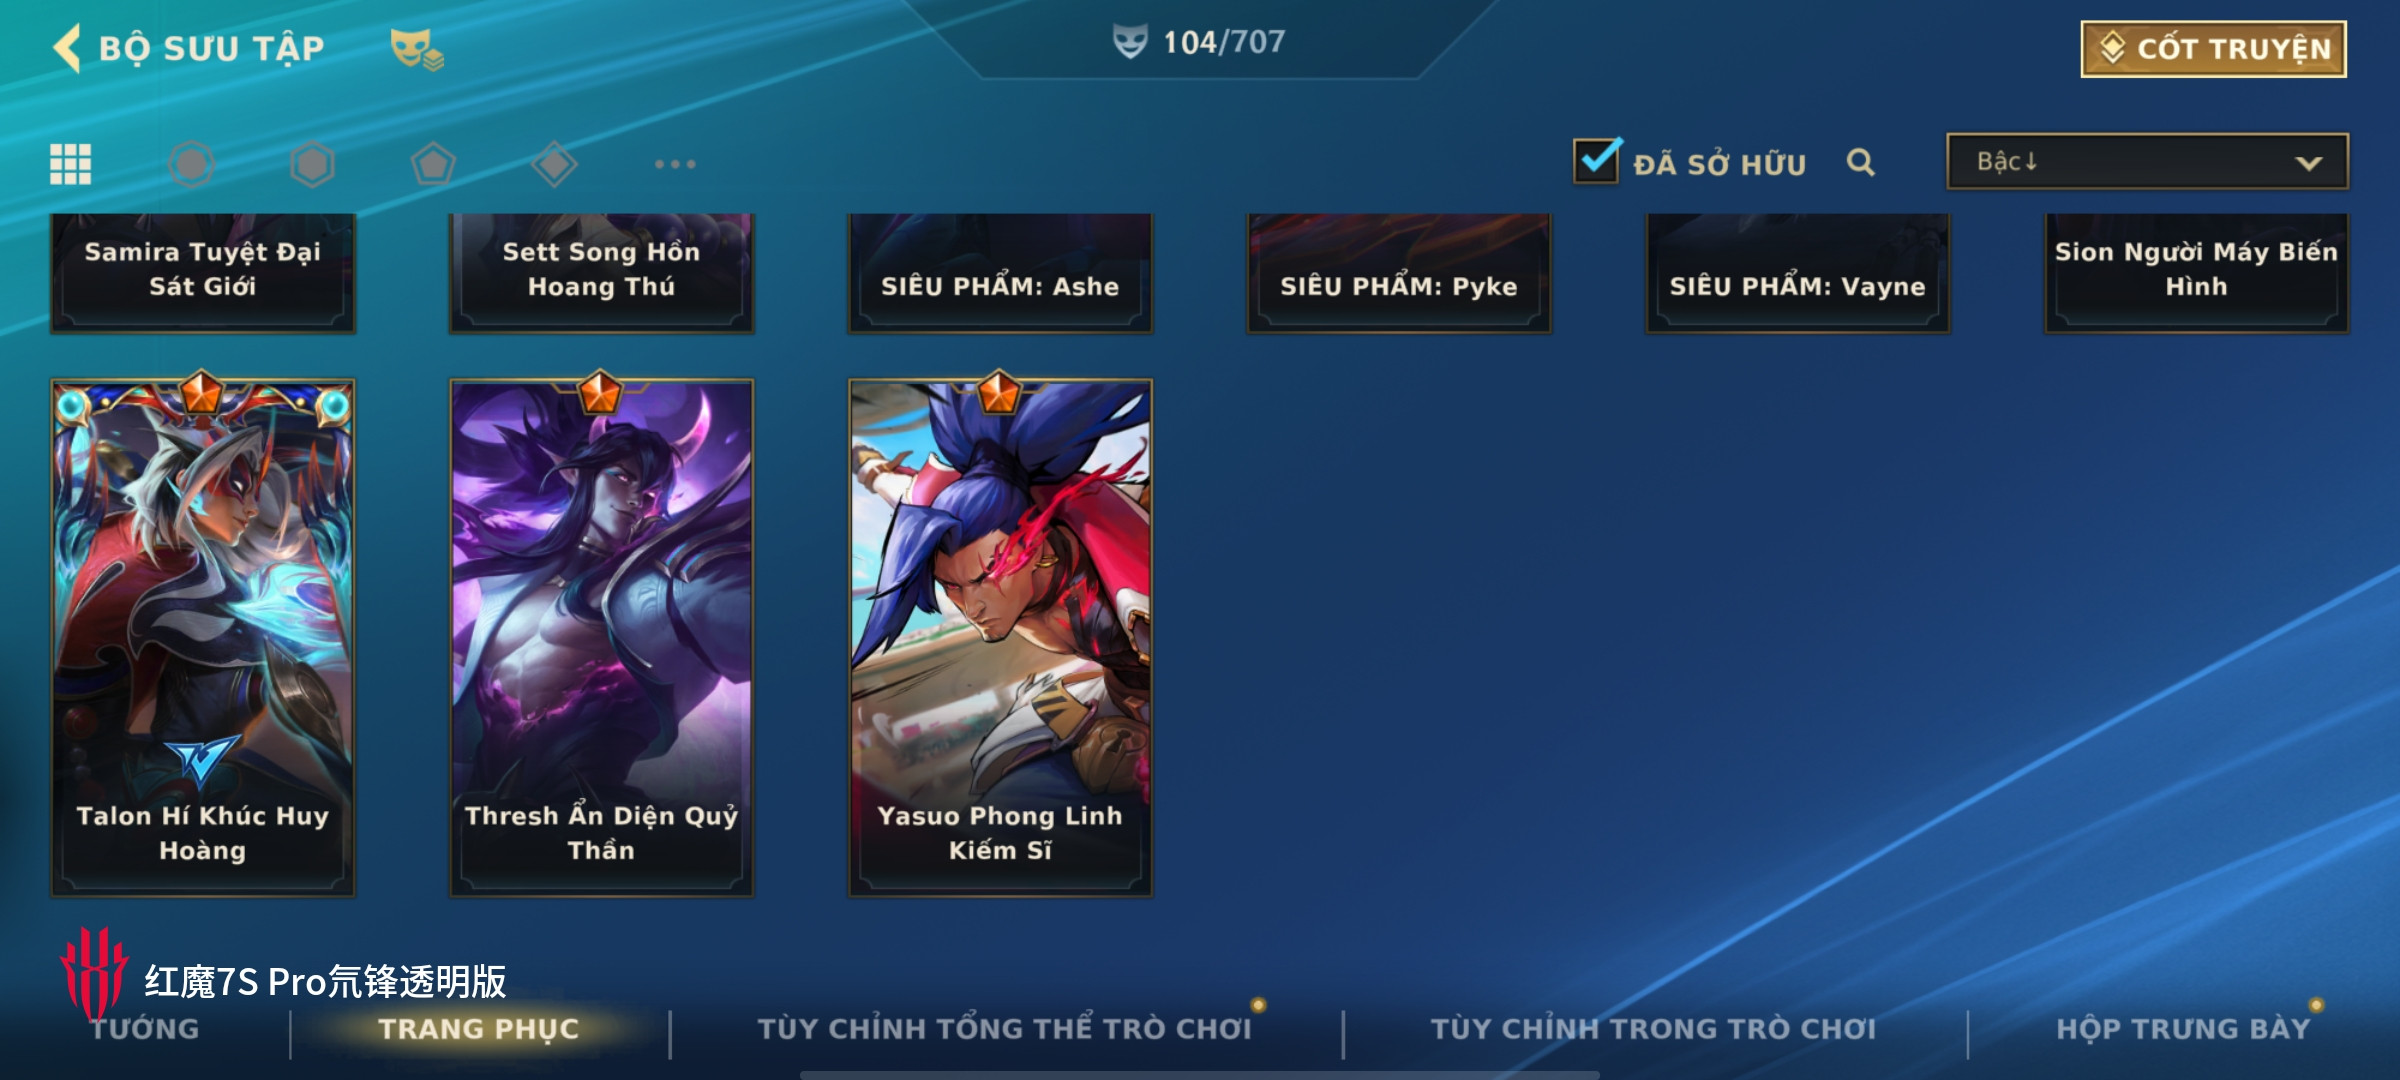
Task: Switch to the Tướng tab
Action: pyautogui.click(x=145, y=1029)
